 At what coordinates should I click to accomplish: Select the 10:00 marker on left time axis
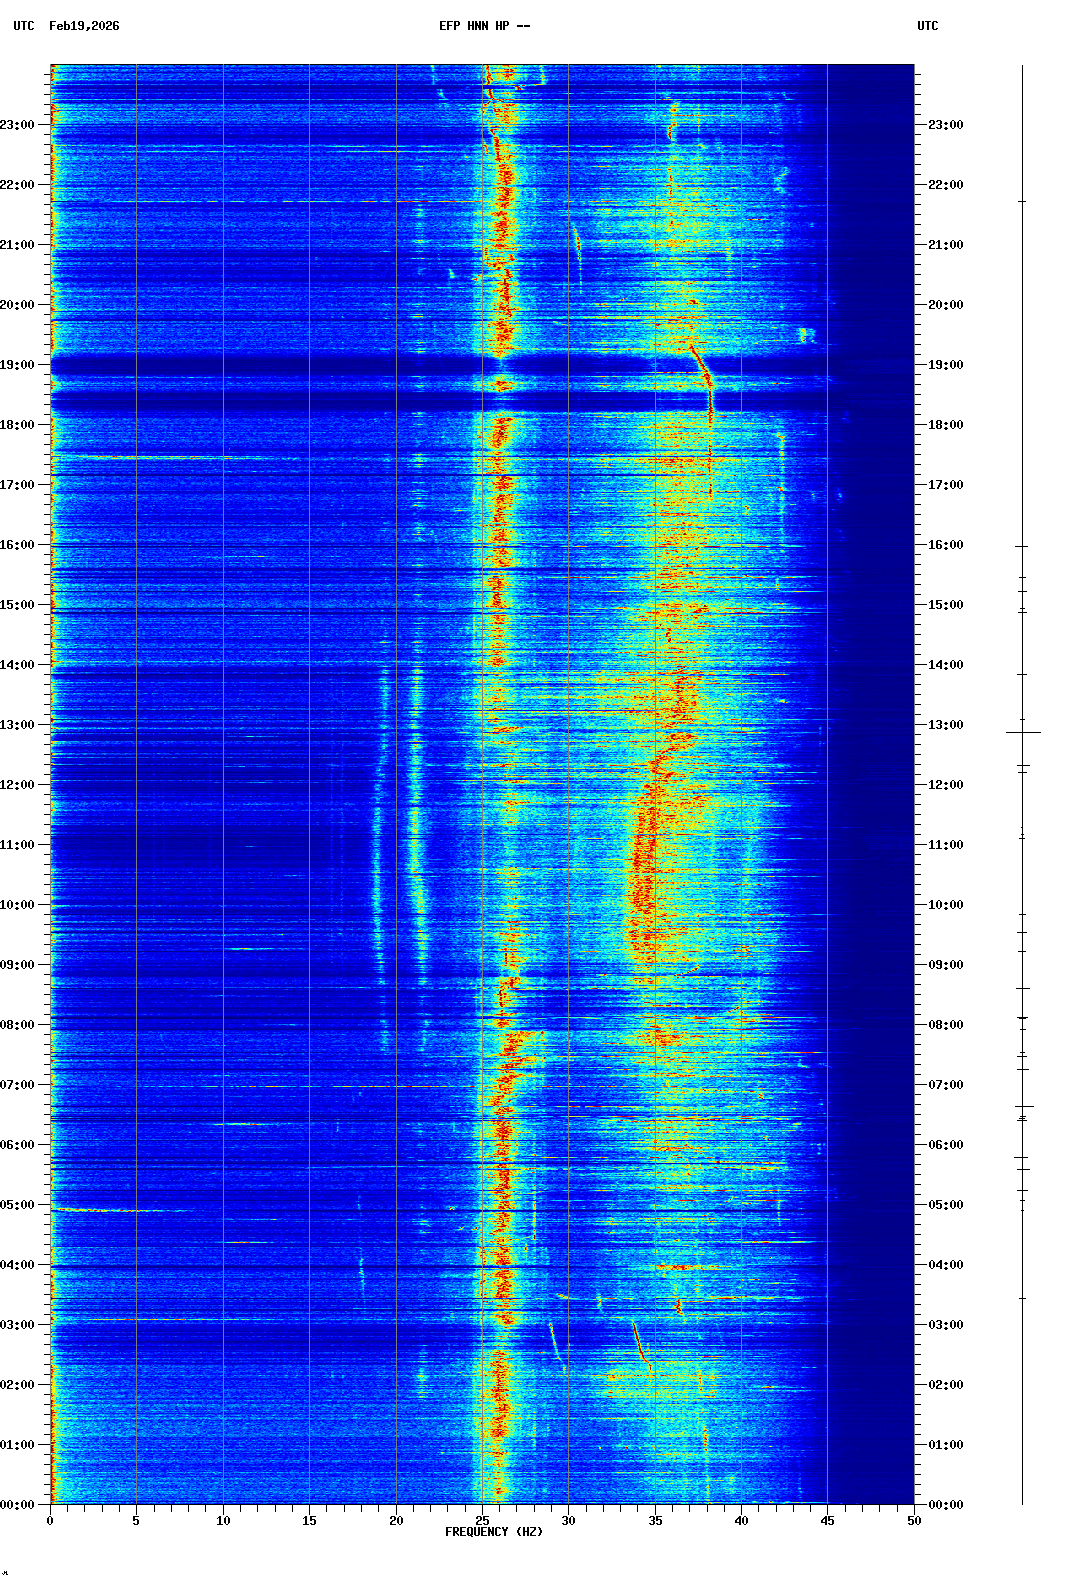tap(18, 905)
